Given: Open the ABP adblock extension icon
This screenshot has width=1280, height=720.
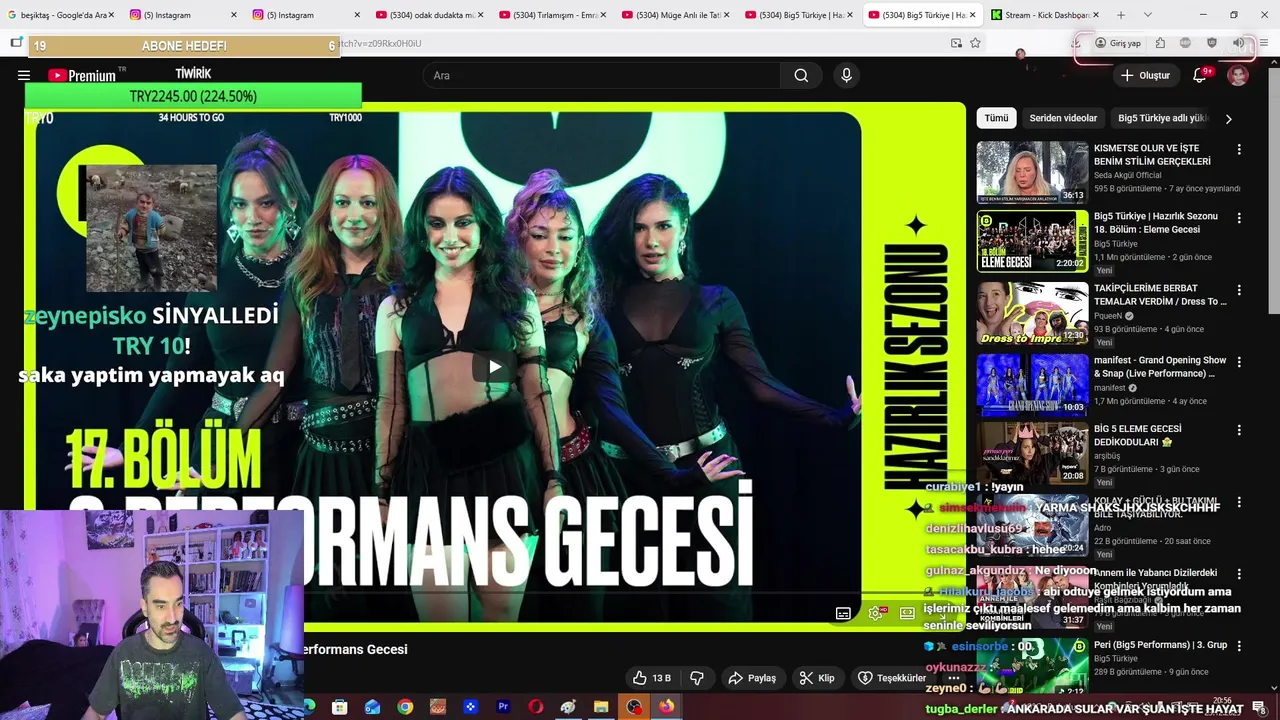Looking at the screenshot, I should coord(1185,43).
